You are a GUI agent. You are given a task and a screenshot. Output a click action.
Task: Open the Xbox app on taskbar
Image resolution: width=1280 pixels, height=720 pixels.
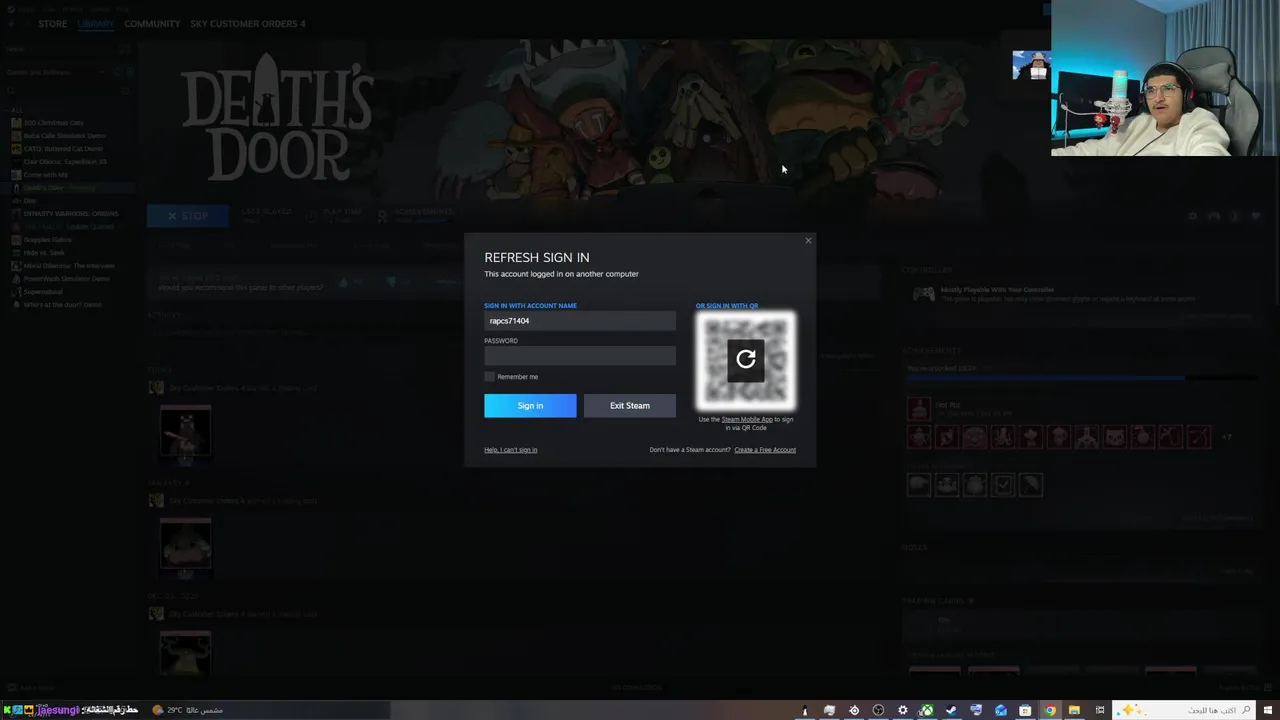[927, 710]
